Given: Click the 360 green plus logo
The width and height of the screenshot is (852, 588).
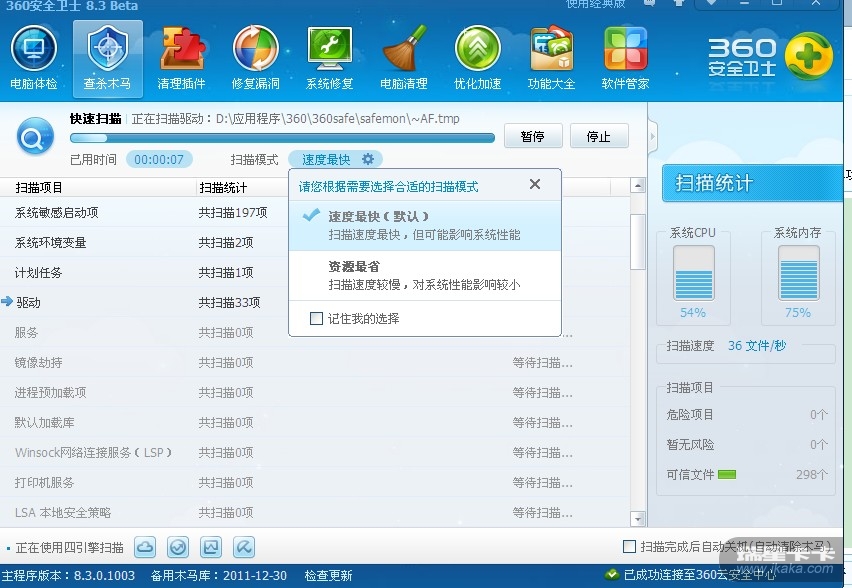Looking at the screenshot, I should (x=809, y=56).
